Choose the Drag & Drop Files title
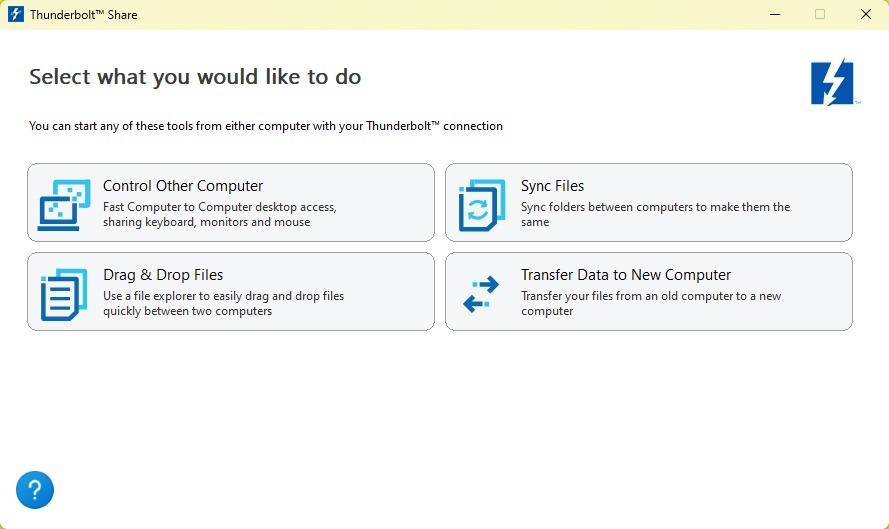 tap(163, 275)
